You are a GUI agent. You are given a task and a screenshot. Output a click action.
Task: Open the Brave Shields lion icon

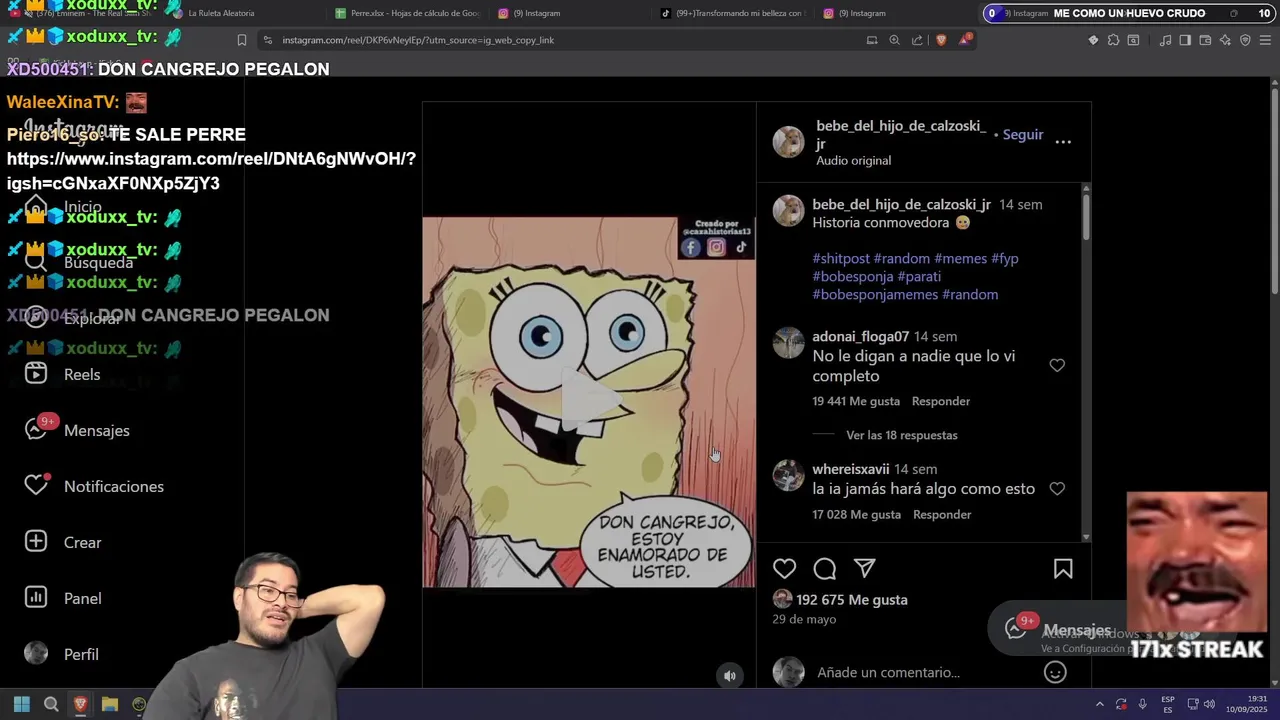(x=941, y=40)
